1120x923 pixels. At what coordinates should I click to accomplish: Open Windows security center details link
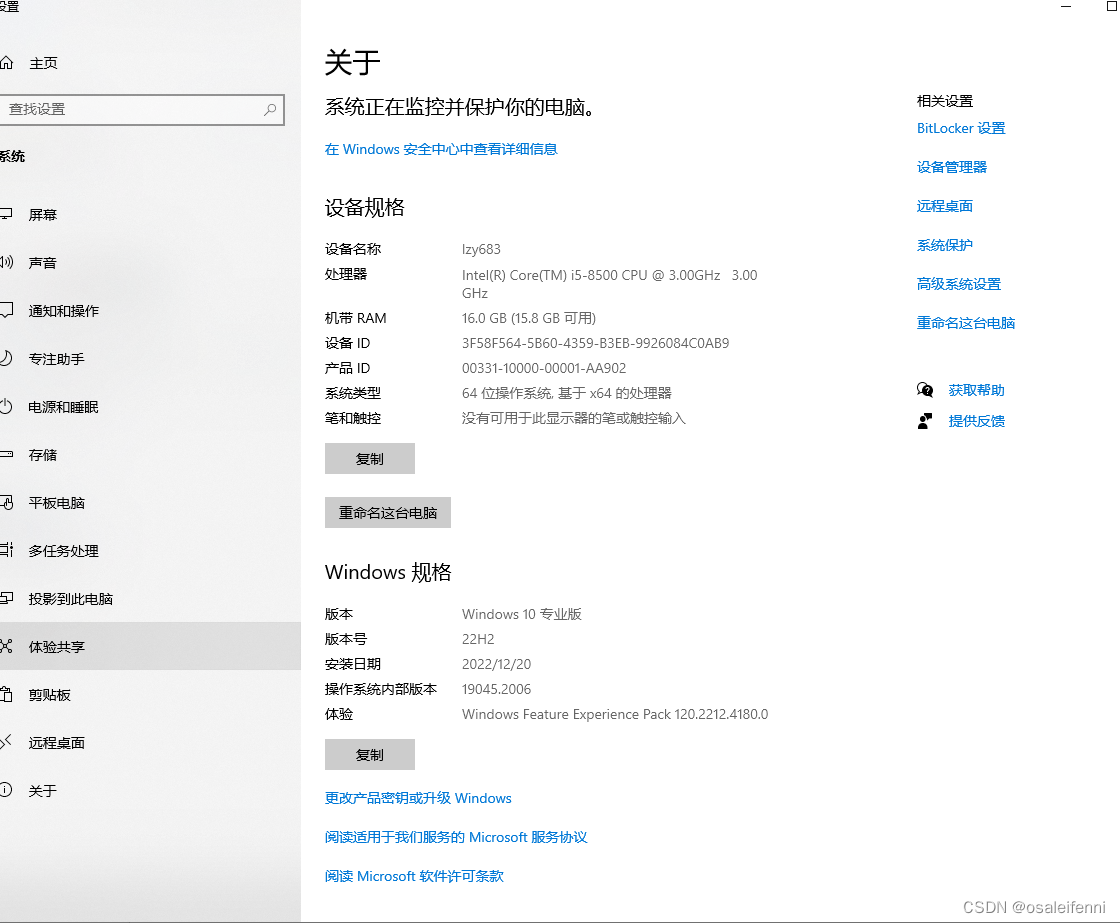pos(441,149)
